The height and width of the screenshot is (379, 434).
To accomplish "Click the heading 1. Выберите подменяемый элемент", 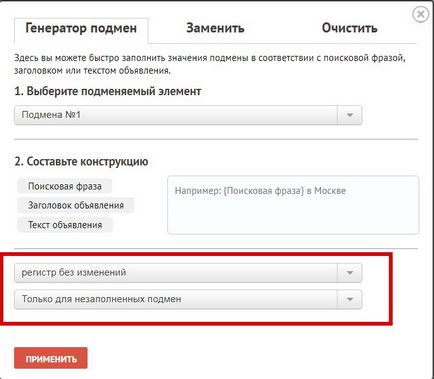I will 108,91.
